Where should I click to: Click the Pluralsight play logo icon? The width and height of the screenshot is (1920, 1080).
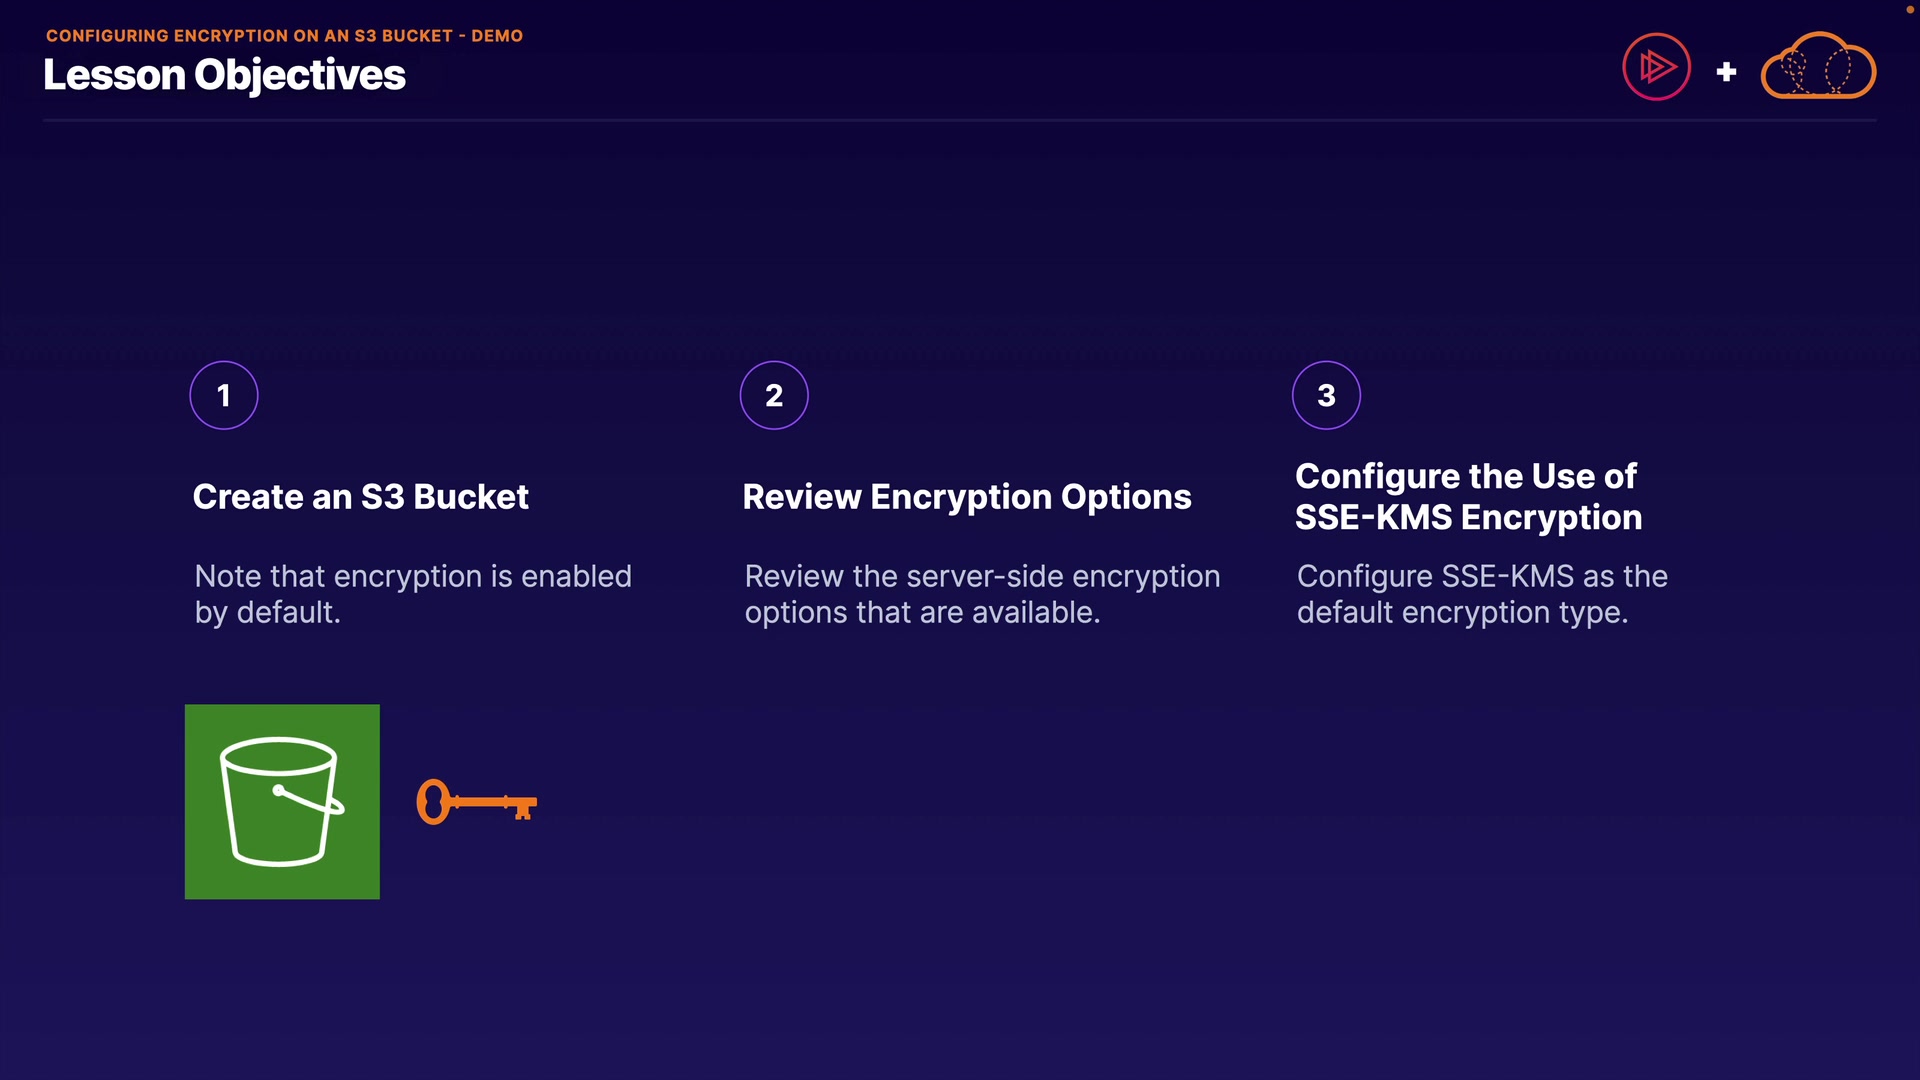pos(1656,67)
